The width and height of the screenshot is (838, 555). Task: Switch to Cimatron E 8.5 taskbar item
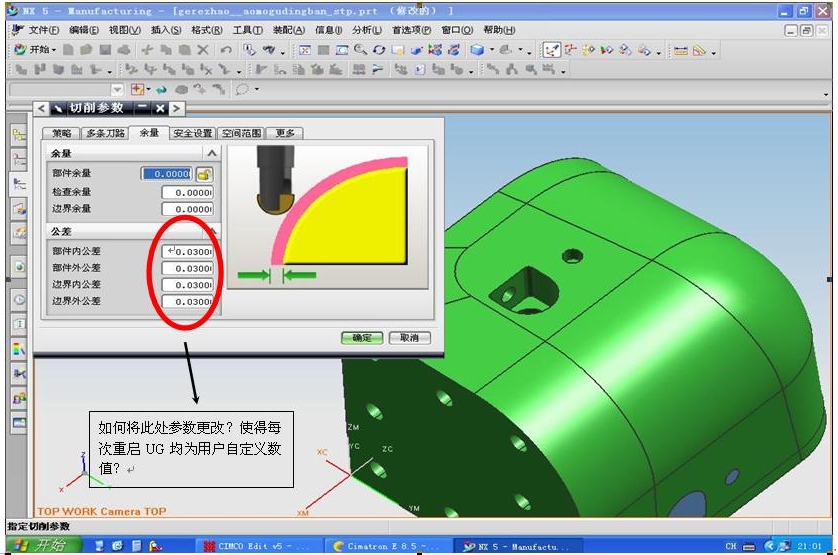tap(388, 546)
